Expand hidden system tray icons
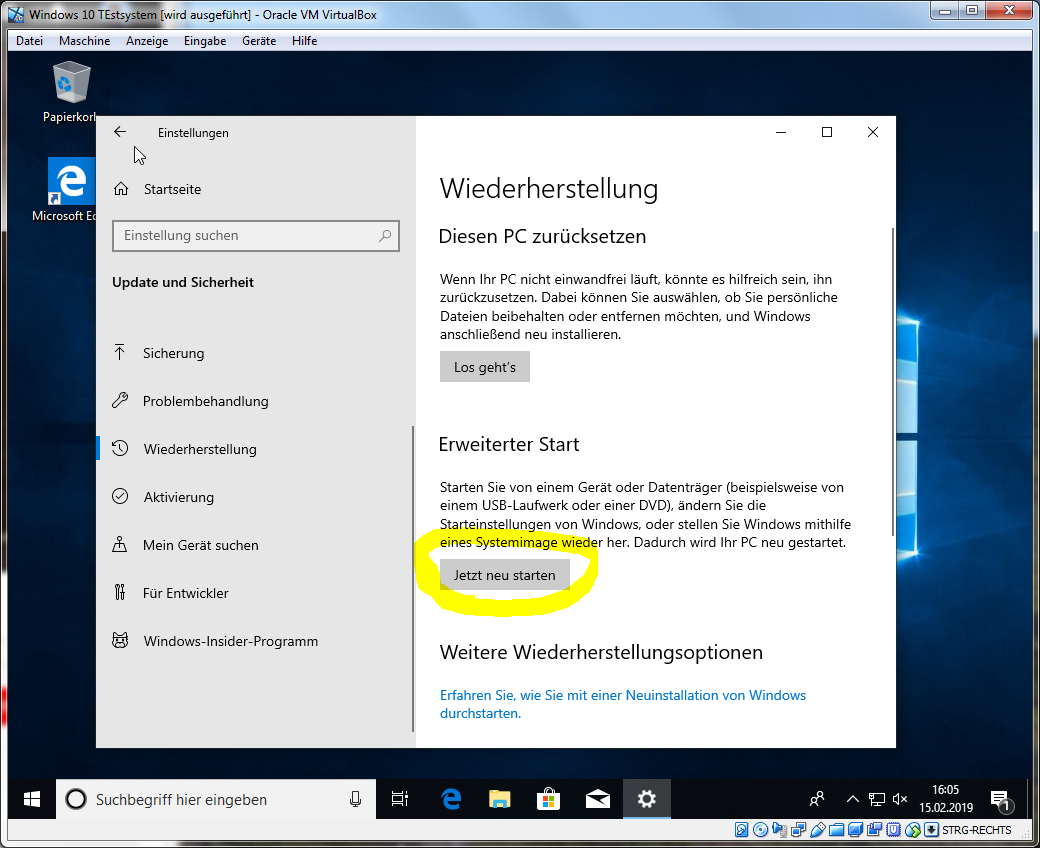This screenshot has width=1040, height=848. pos(852,799)
